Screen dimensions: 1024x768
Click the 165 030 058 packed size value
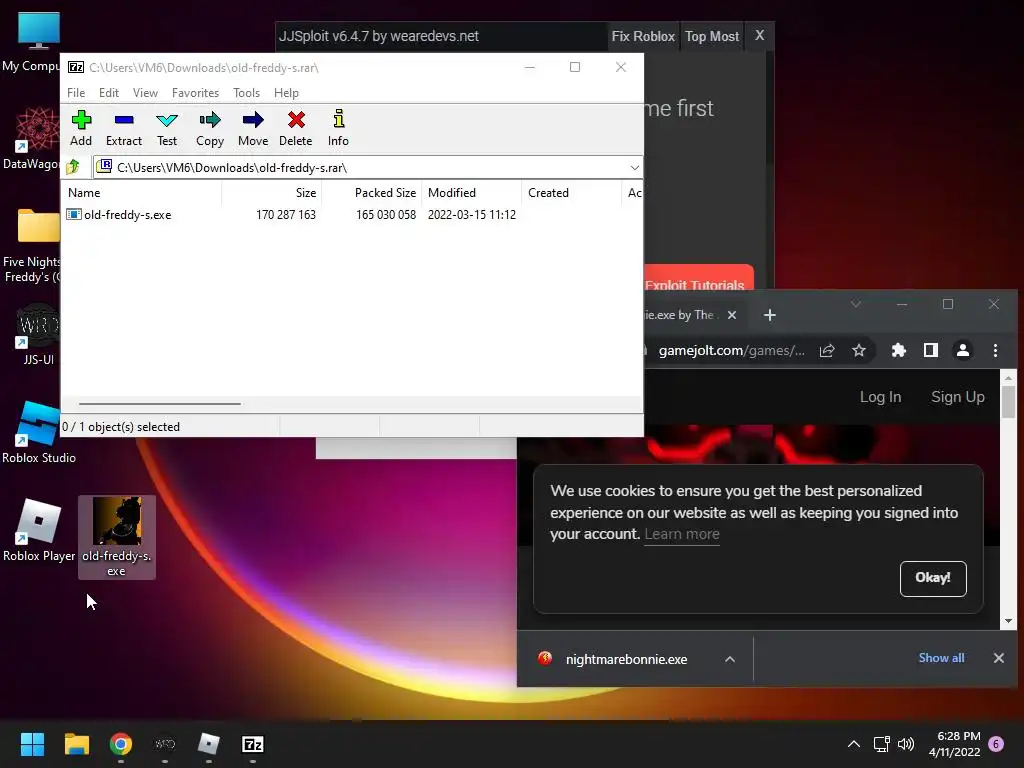[386, 215]
